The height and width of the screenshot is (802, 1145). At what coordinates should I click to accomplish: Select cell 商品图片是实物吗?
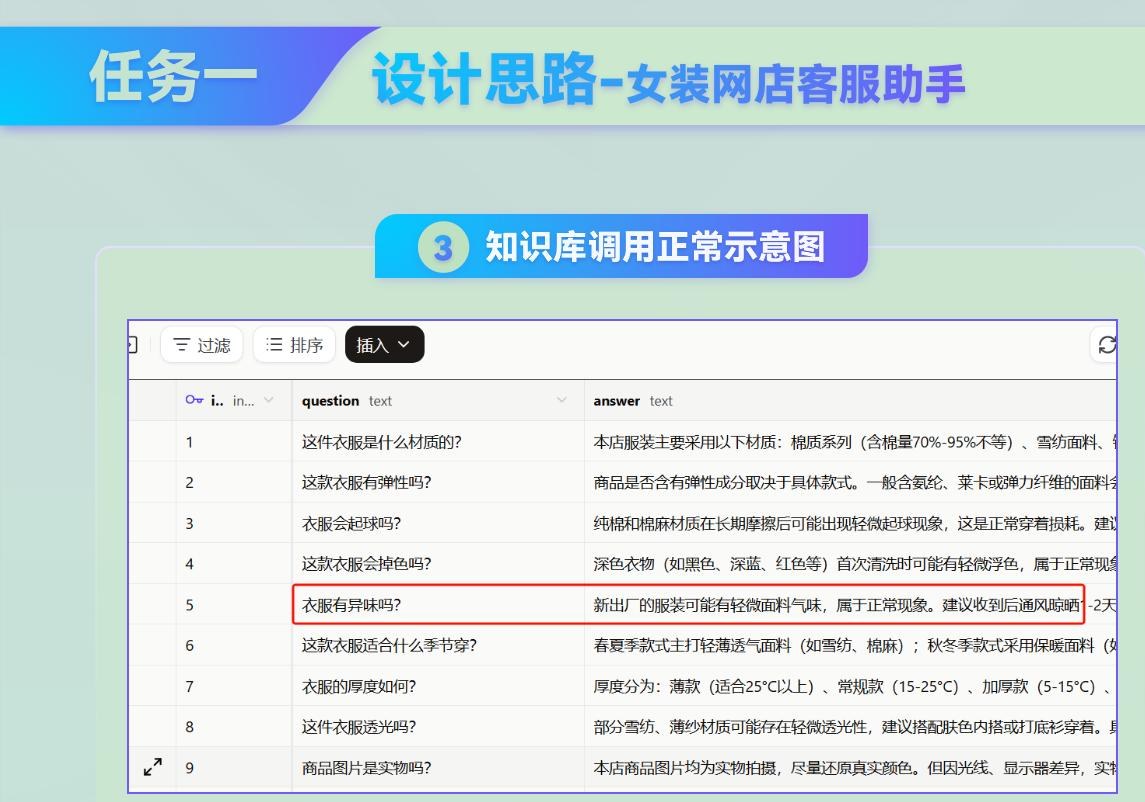[438, 767]
